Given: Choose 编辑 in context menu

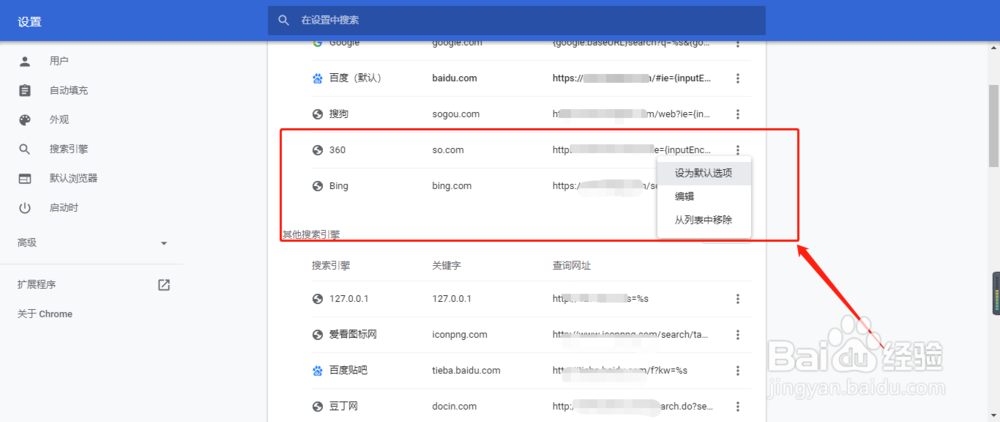Looking at the screenshot, I should coord(704,197).
